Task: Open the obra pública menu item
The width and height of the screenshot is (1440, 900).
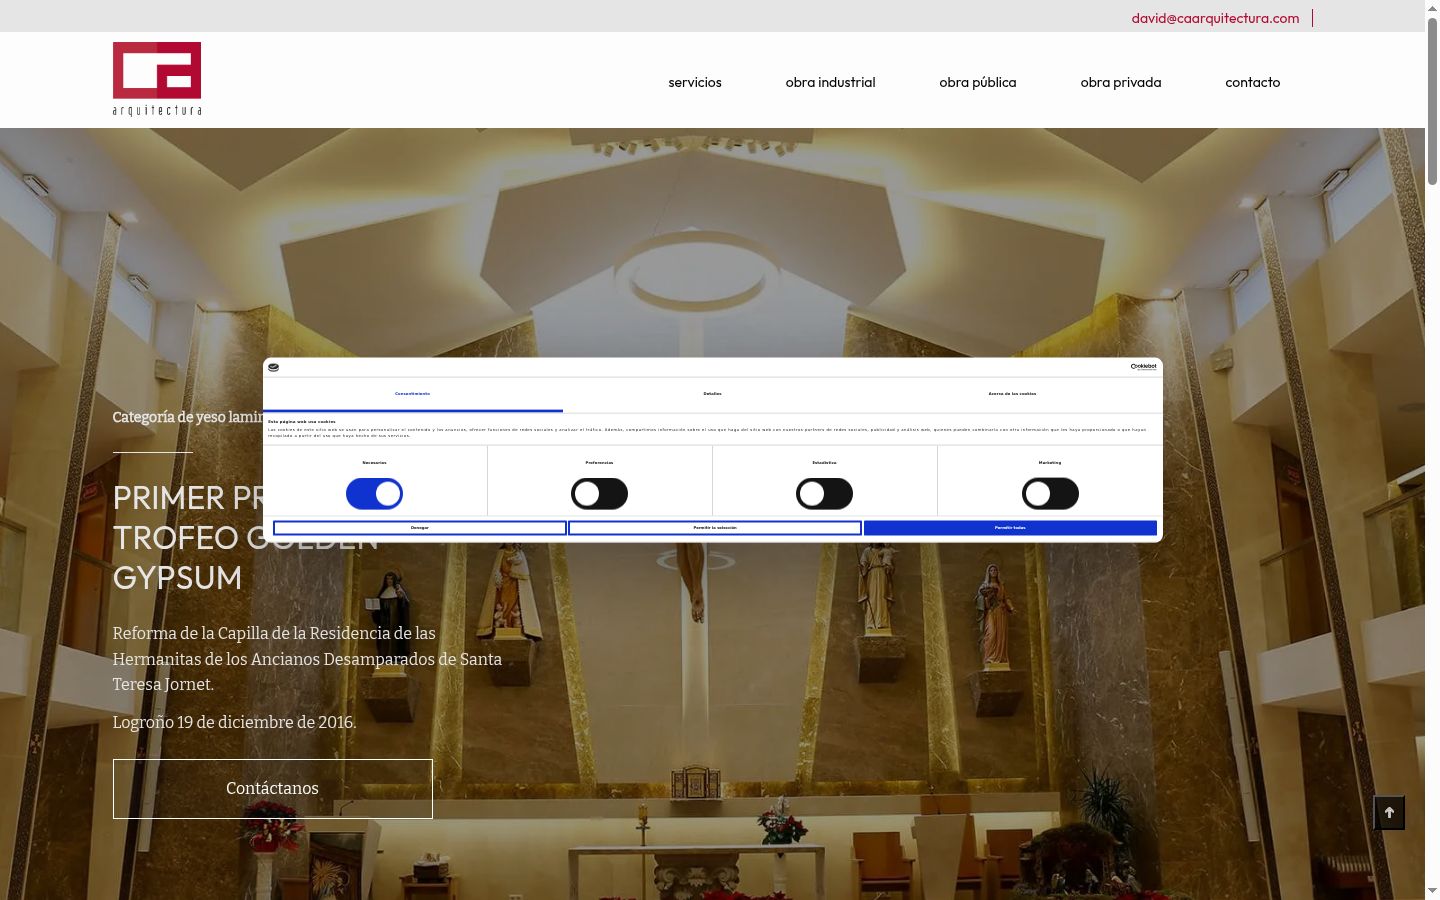Action: pos(978,82)
